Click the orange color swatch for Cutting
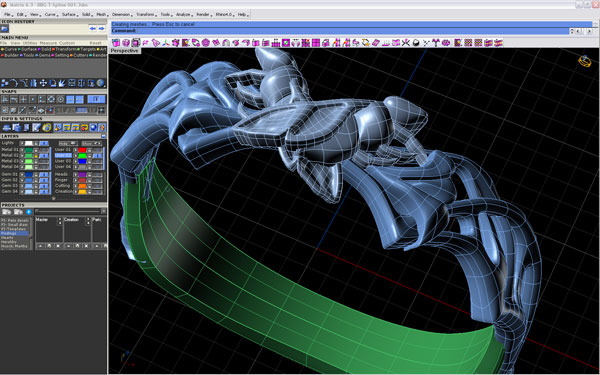The image size is (600, 375). click(x=83, y=186)
